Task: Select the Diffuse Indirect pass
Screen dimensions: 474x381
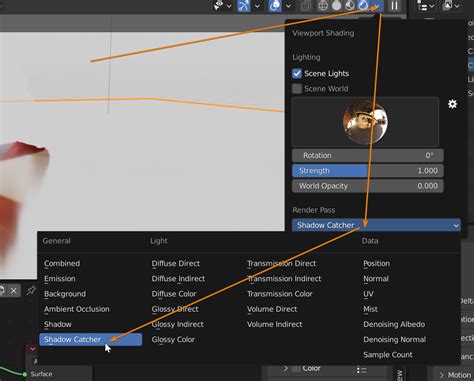Action: [x=178, y=279]
